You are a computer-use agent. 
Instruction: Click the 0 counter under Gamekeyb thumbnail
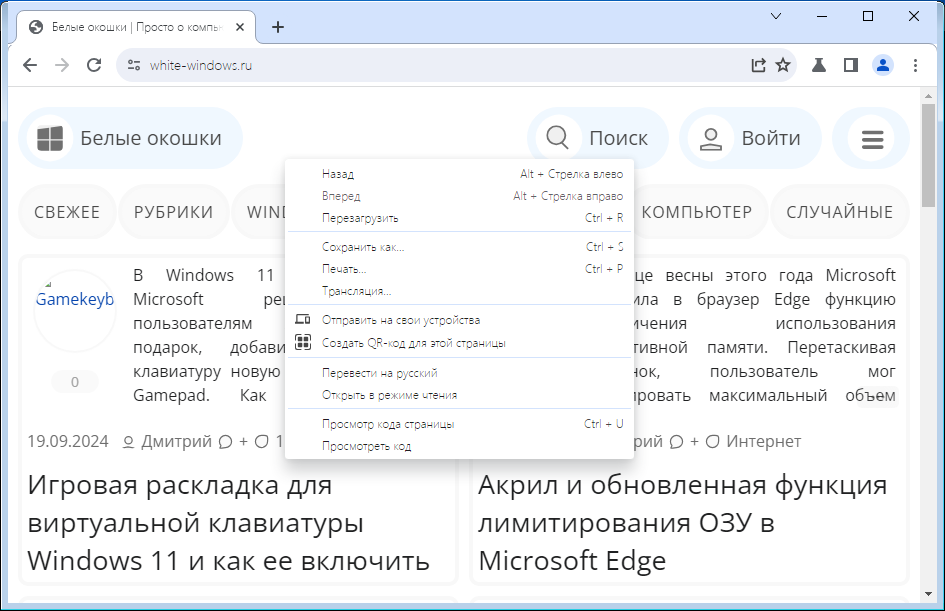pyautogui.click(x=75, y=382)
